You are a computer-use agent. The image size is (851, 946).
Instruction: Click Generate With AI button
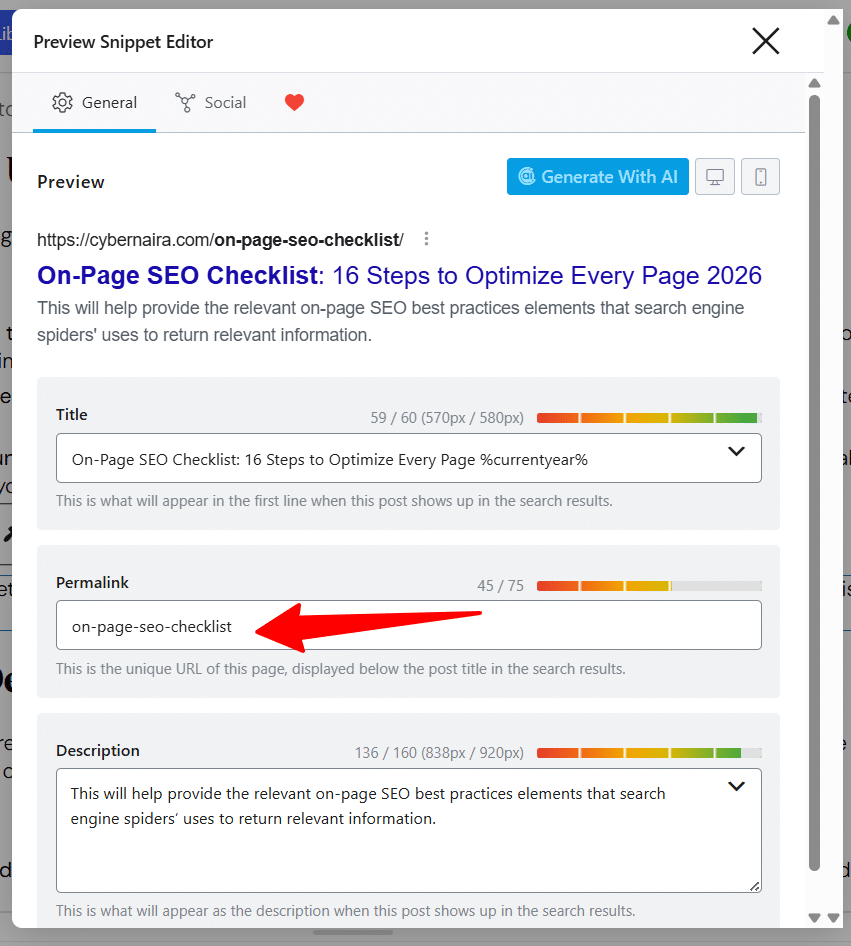(x=598, y=177)
